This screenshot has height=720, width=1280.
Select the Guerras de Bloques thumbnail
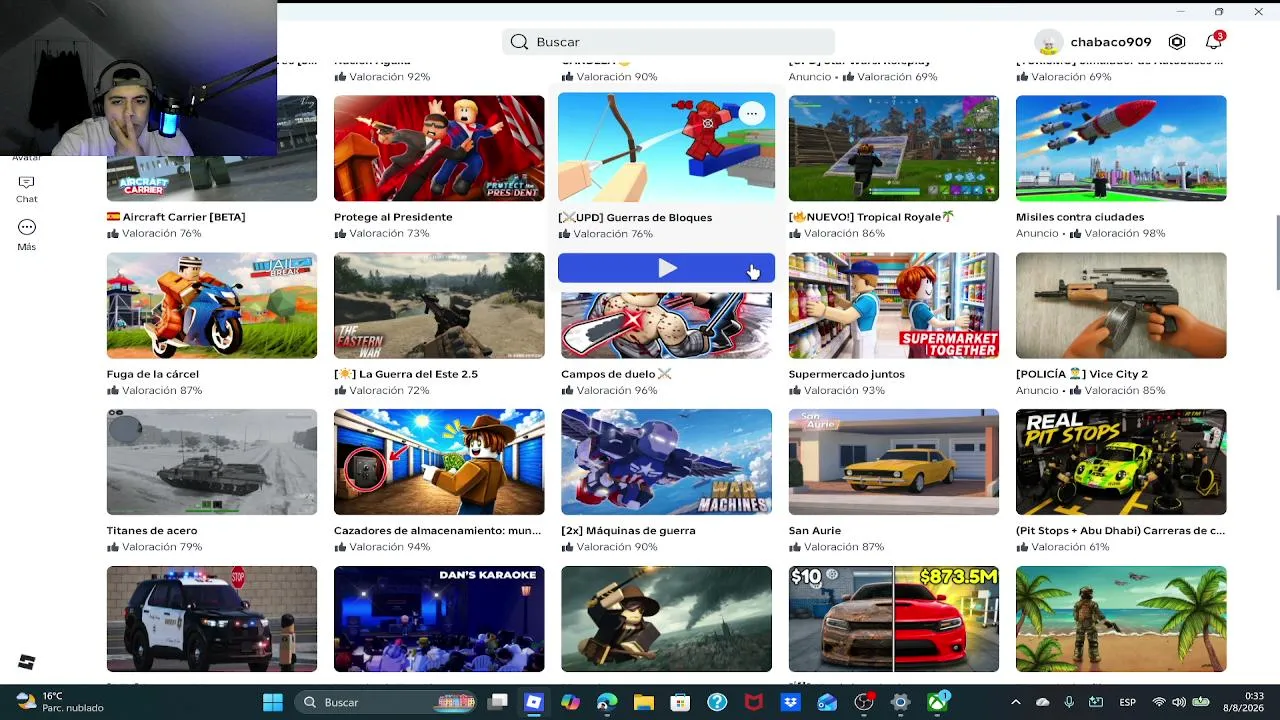click(x=666, y=148)
